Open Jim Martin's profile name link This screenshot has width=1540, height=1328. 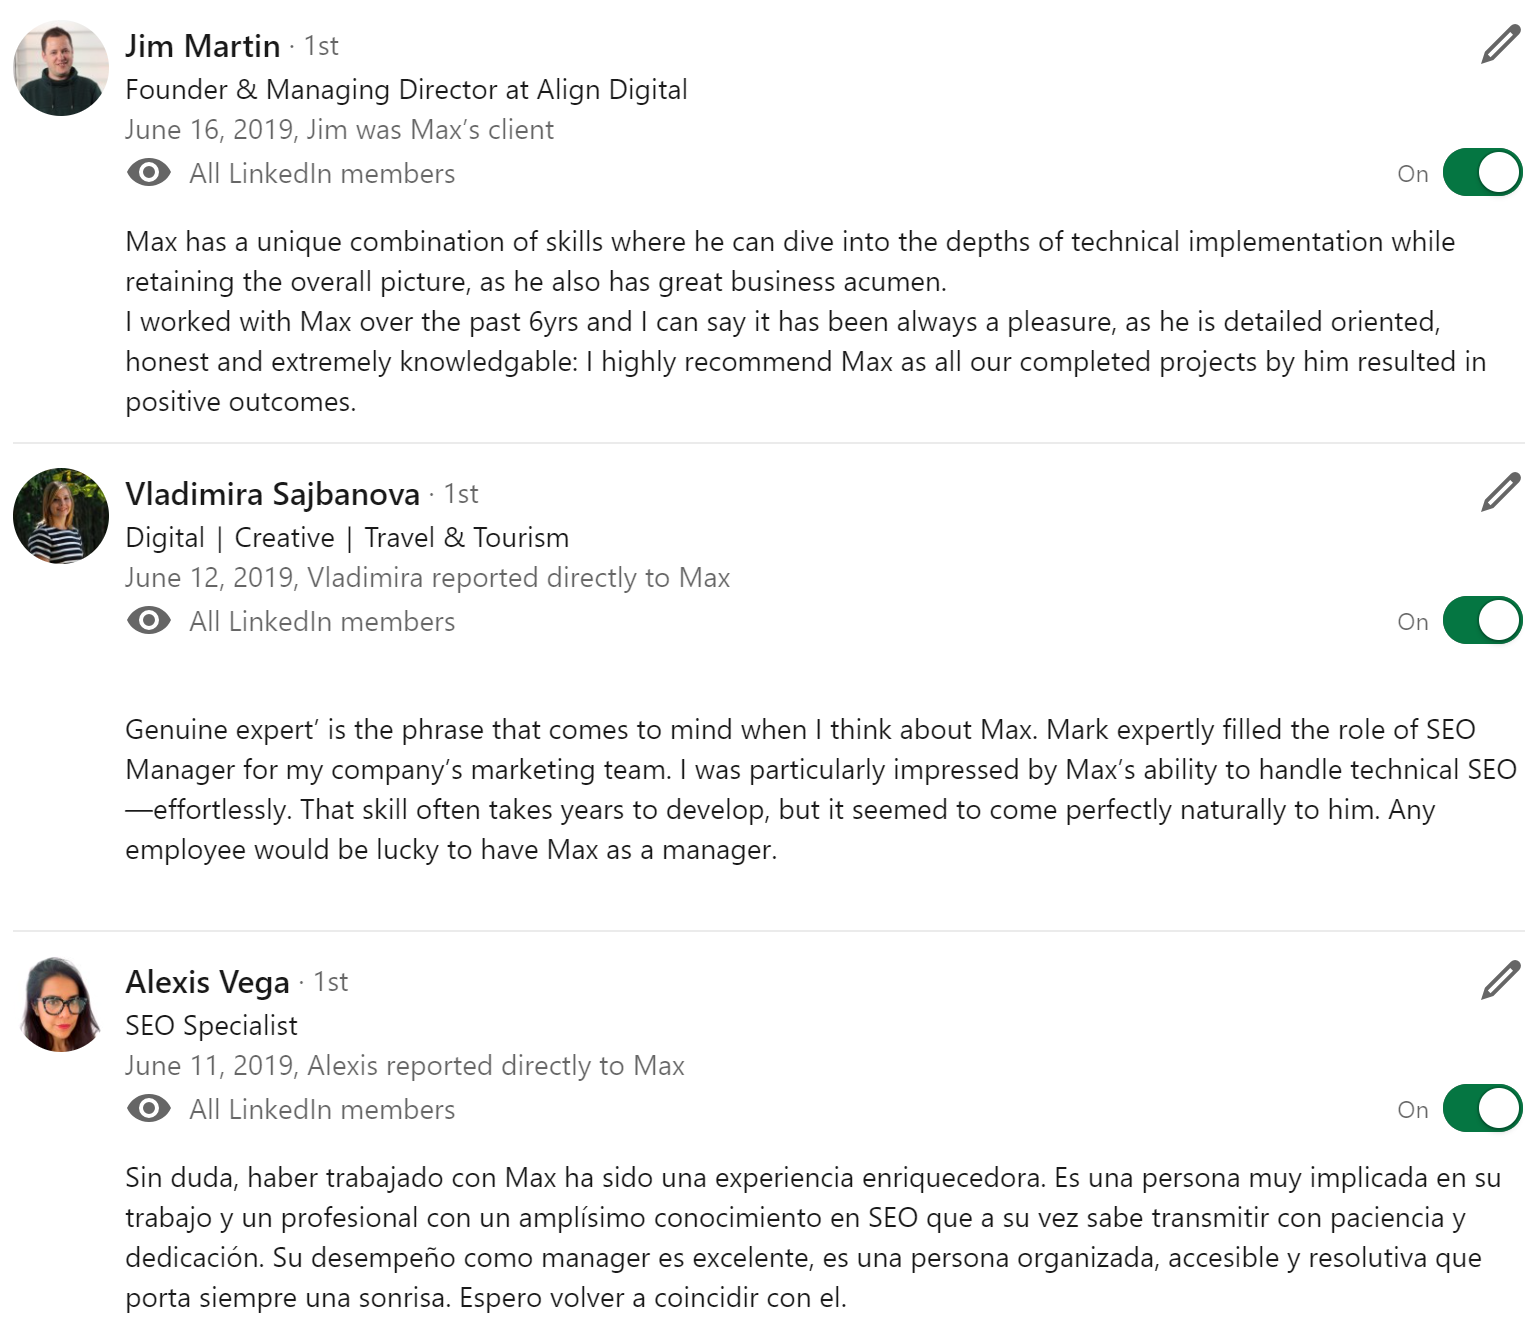[x=203, y=46]
